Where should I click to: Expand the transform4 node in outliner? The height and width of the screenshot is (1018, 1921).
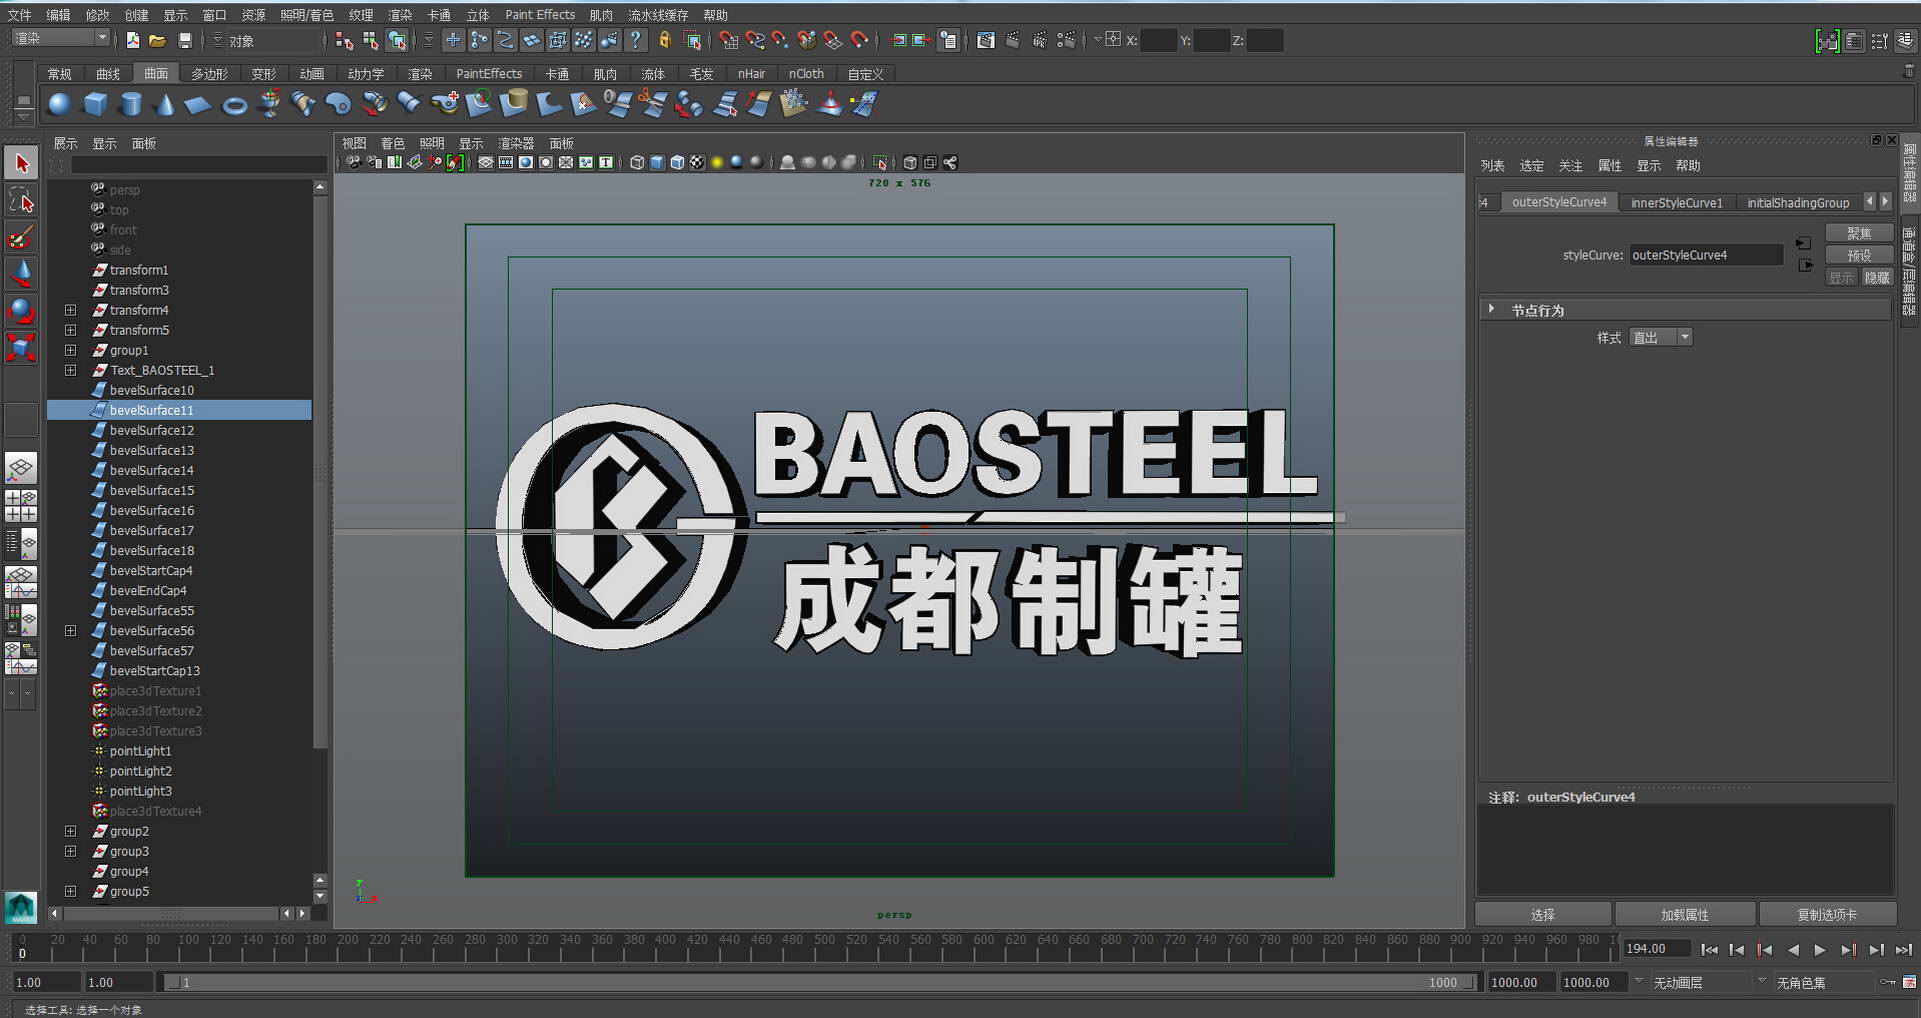[x=70, y=310]
